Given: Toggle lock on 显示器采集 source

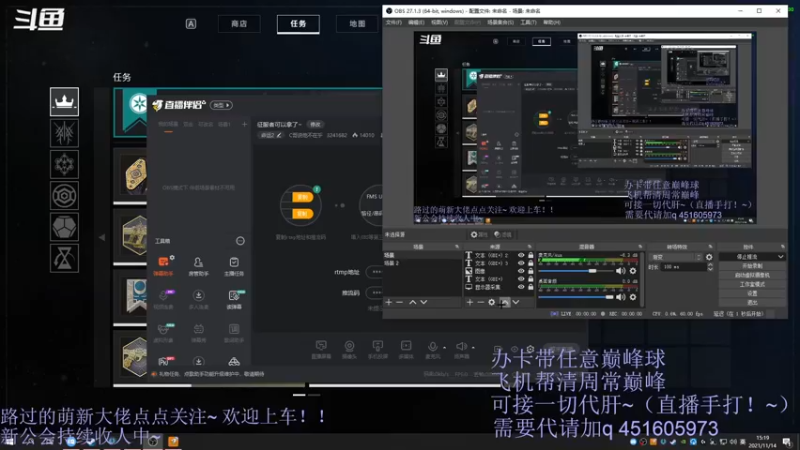Looking at the screenshot, I should click(x=531, y=287).
